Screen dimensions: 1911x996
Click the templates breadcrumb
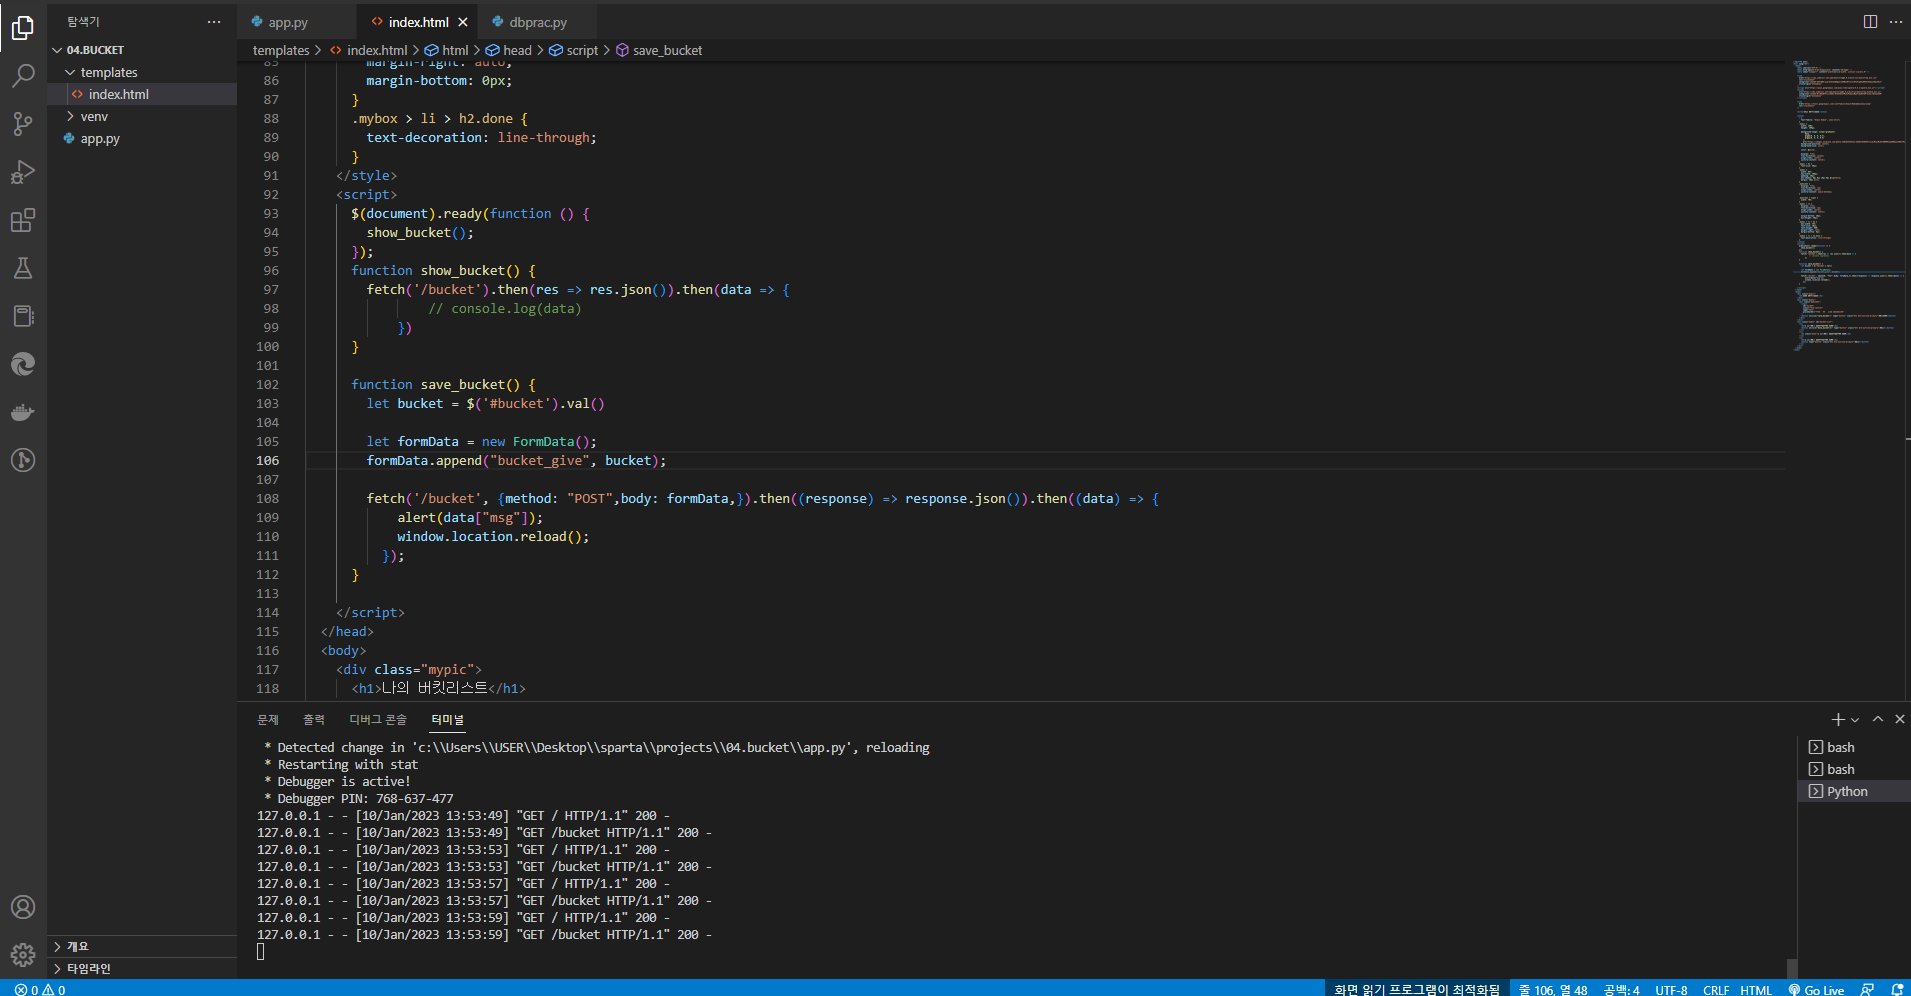(x=281, y=50)
